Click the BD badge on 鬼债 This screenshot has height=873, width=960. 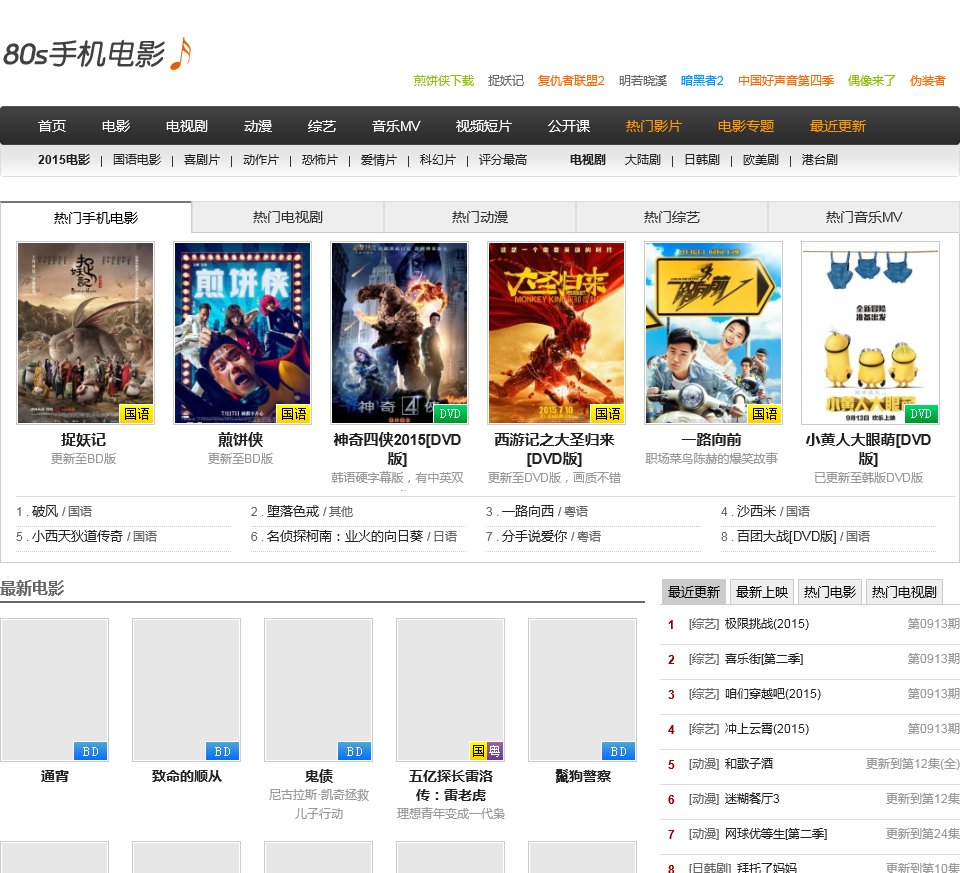coord(354,751)
